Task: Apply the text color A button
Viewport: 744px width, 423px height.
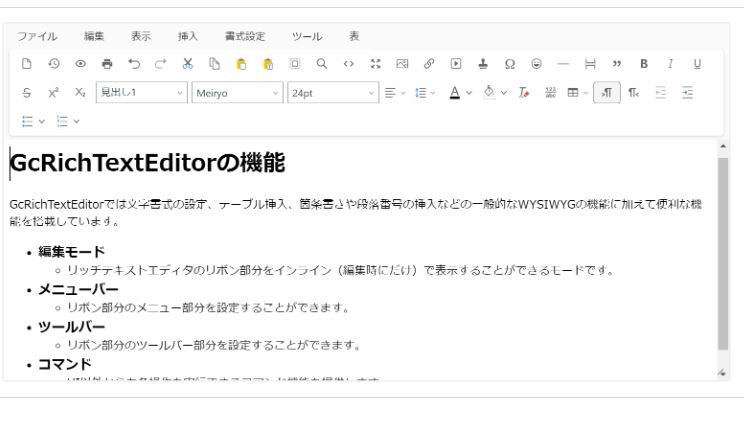Action: point(455,93)
